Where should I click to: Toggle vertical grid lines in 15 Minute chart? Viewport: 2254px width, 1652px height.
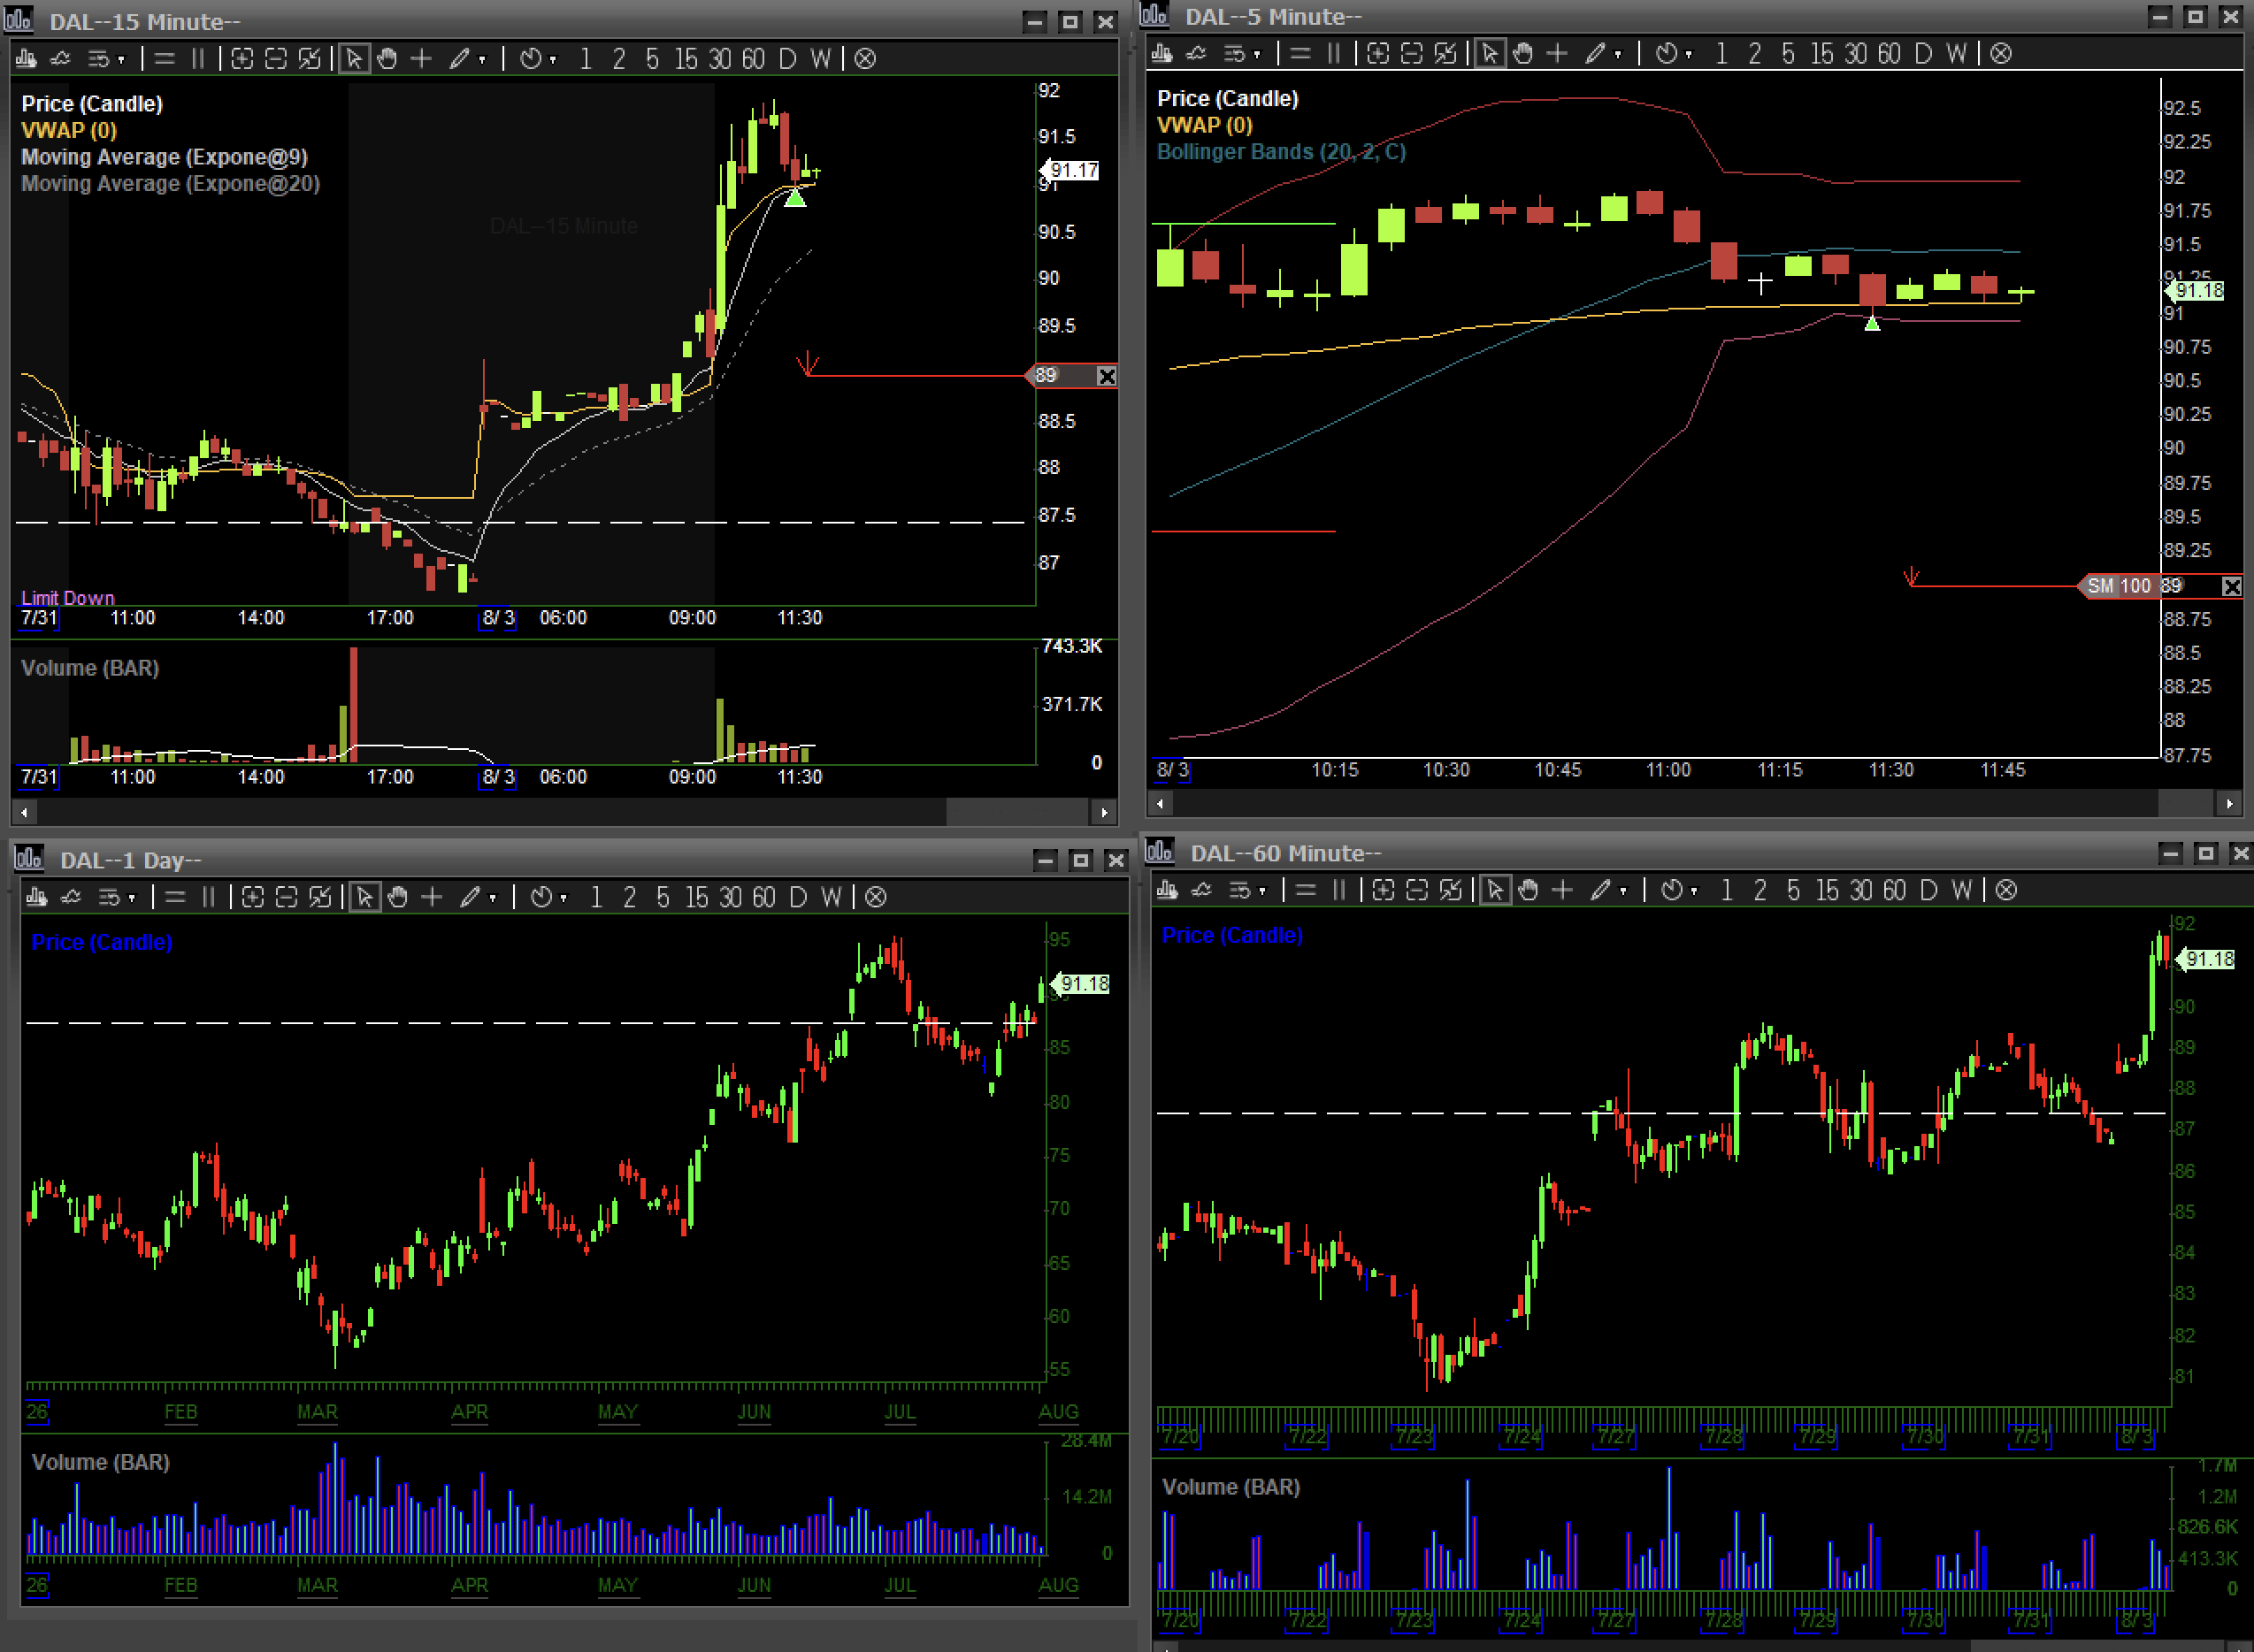point(198,59)
